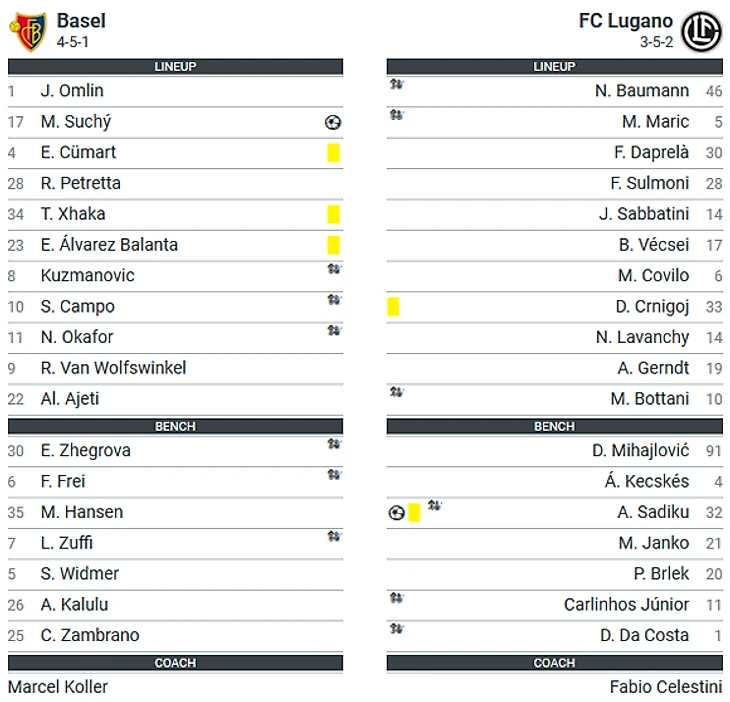The height and width of the screenshot is (702, 730).
Task: Click the yellow card next to E. Cümart
Action: pos(333,153)
